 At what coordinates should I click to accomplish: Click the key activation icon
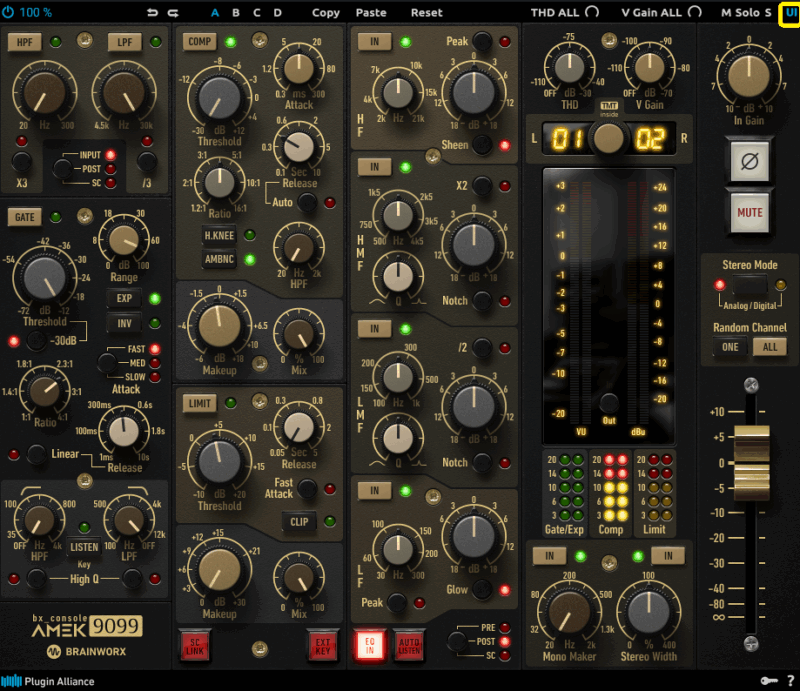[768, 680]
